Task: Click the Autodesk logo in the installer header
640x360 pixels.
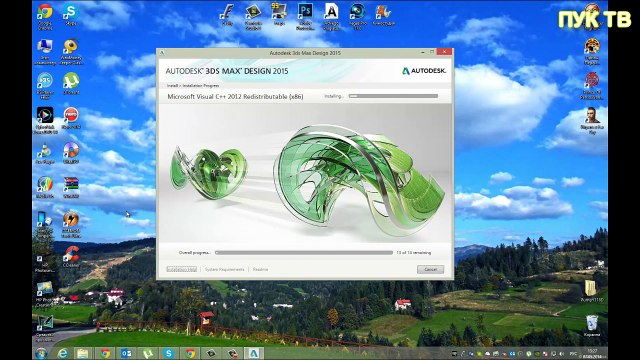Action: (x=424, y=71)
